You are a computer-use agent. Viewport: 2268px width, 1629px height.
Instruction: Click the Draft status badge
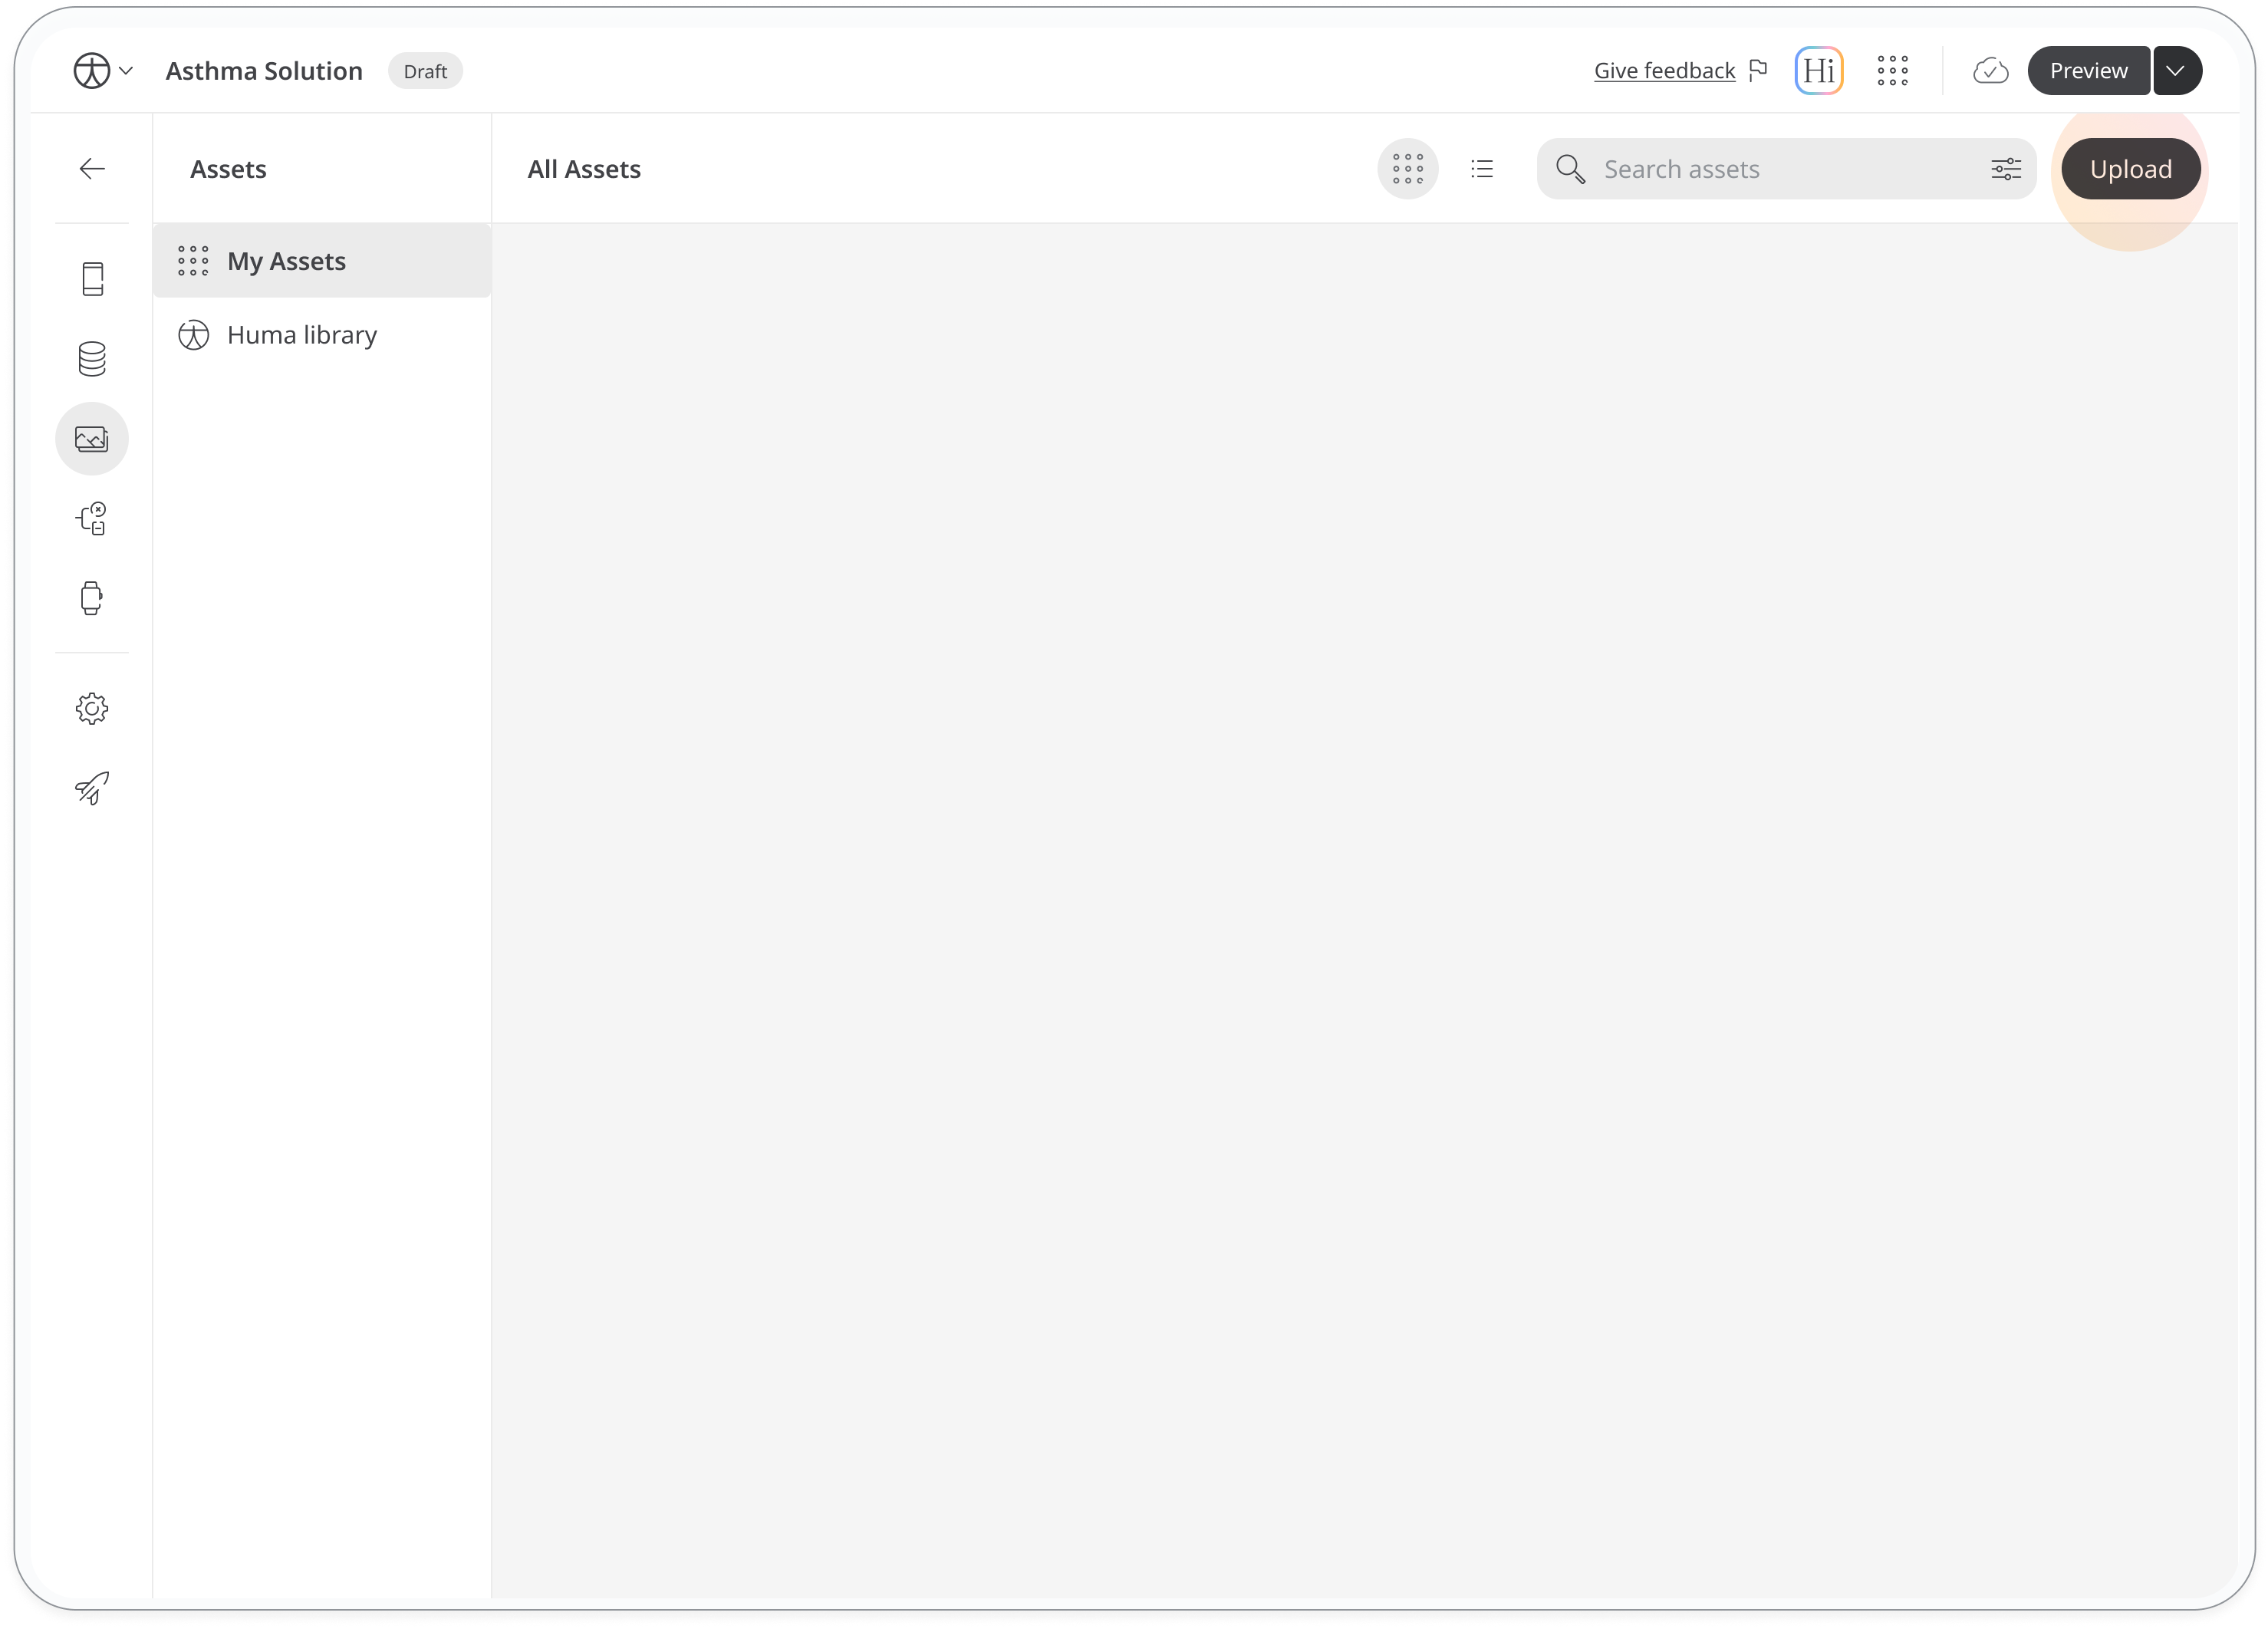click(x=425, y=71)
